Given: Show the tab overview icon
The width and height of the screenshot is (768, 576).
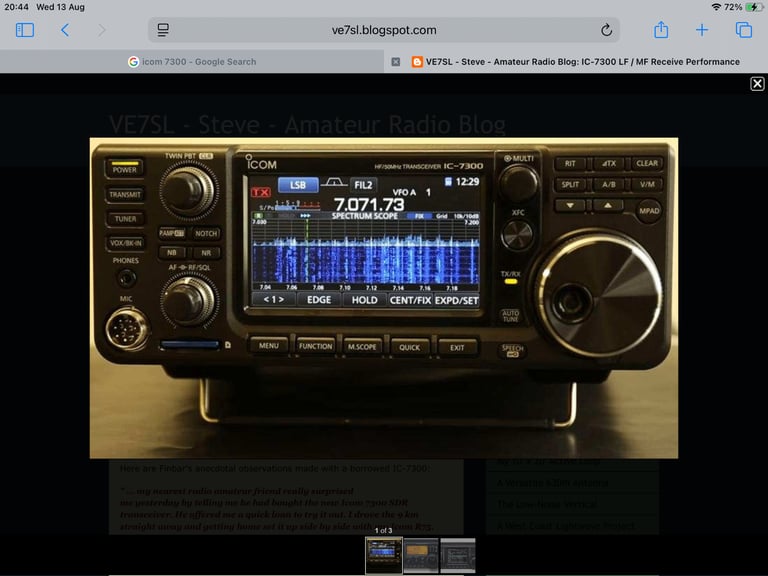Looking at the screenshot, I should (744, 30).
